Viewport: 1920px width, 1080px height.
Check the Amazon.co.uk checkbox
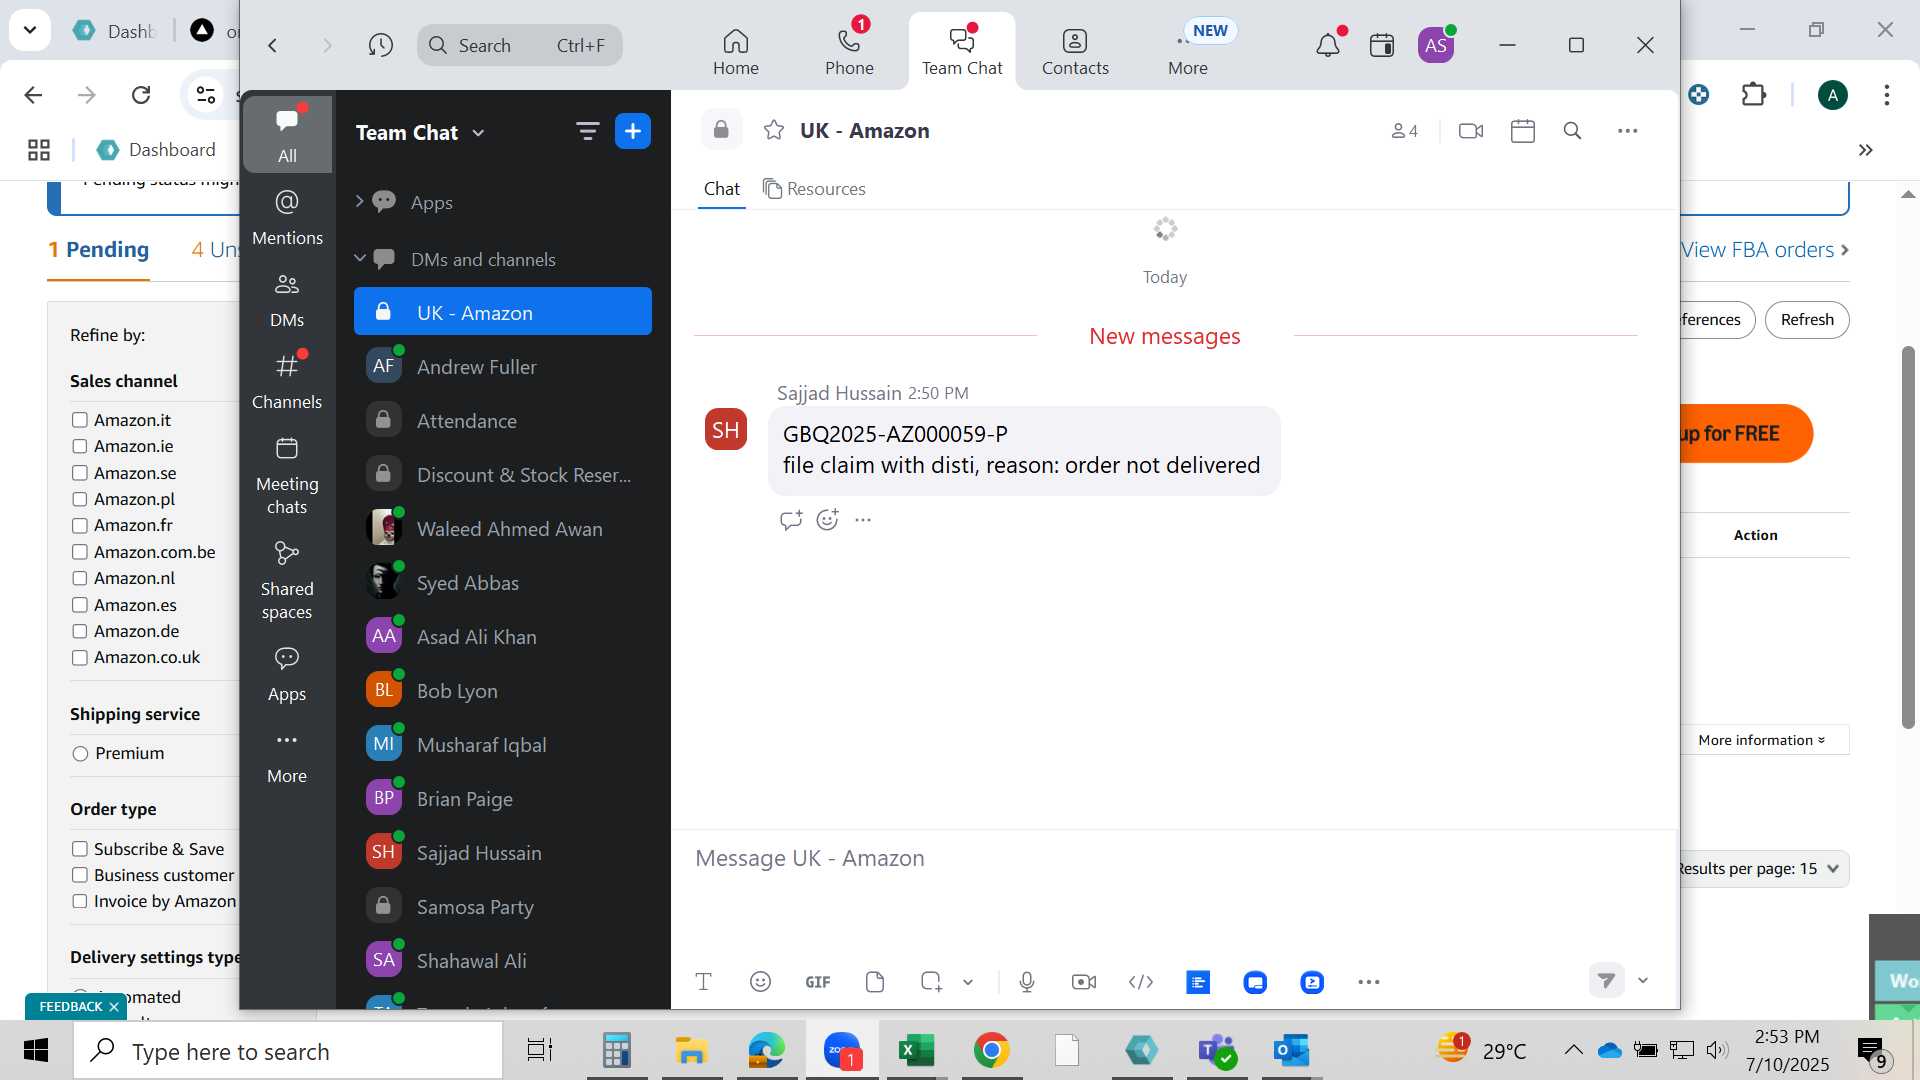click(80, 657)
